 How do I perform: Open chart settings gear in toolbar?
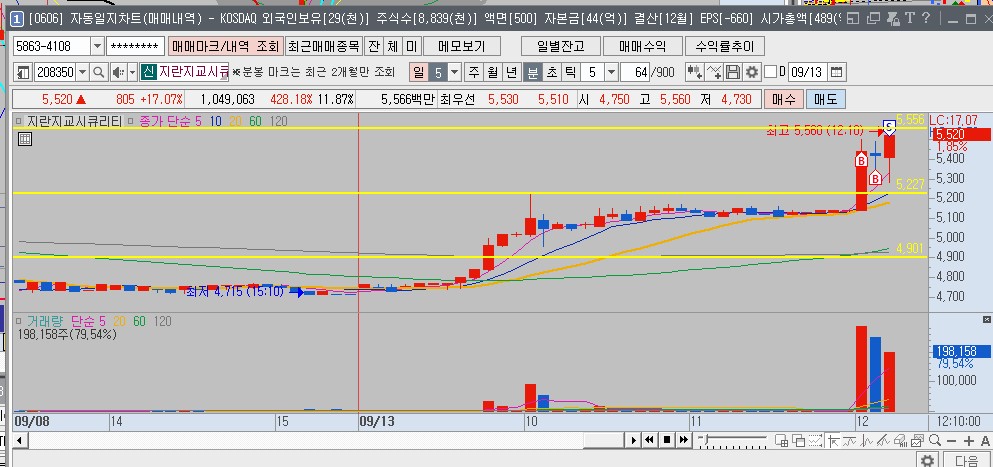pyautogui.click(x=752, y=72)
